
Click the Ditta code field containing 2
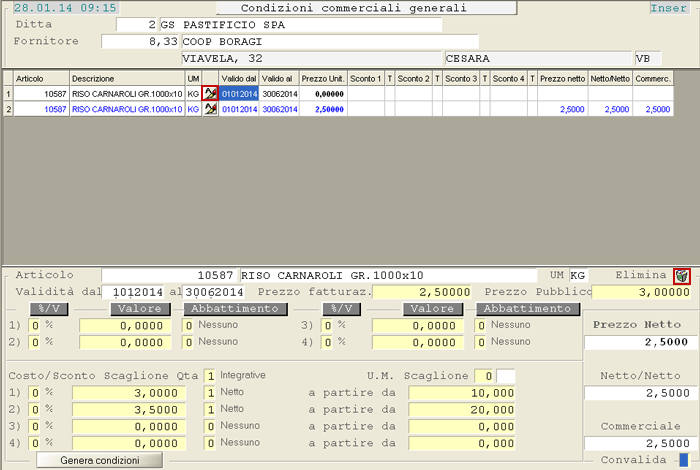click(137, 25)
